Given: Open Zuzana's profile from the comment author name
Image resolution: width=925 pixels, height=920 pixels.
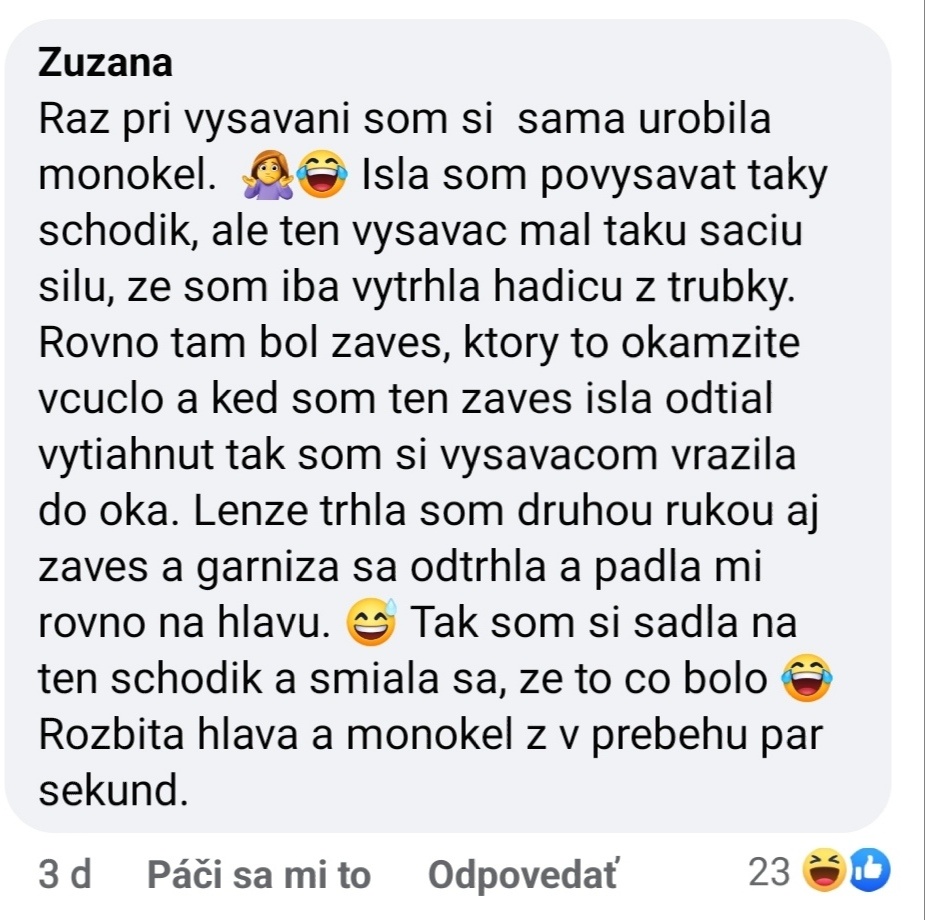Looking at the screenshot, I should 106,63.
